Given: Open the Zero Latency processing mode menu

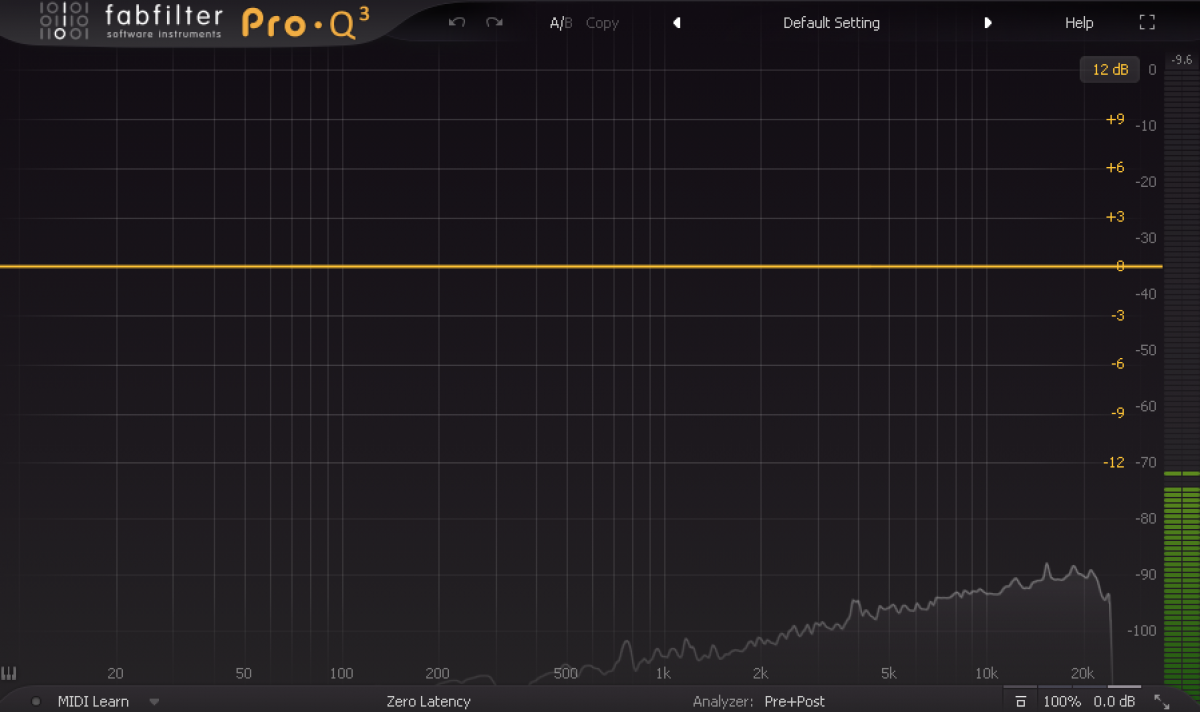Looking at the screenshot, I should [x=428, y=702].
